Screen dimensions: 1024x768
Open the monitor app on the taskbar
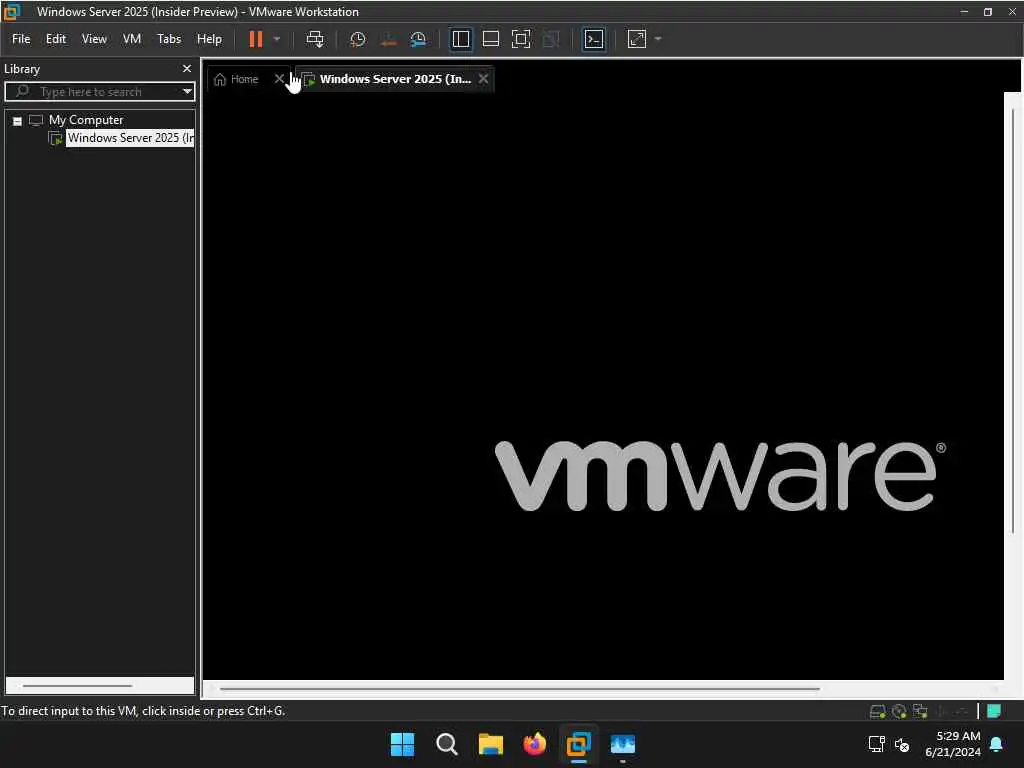point(623,744)
